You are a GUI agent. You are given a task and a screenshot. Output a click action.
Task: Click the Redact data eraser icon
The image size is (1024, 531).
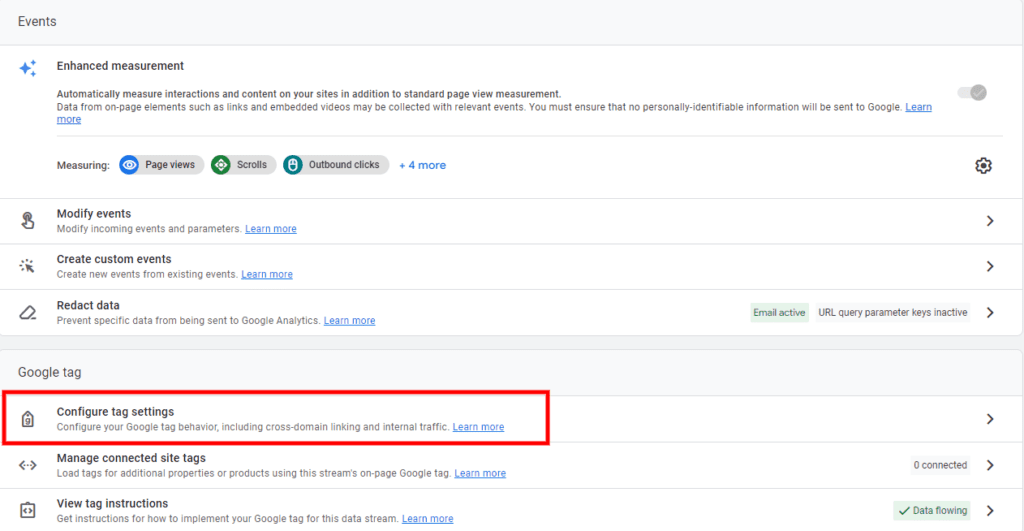point(27,312)
